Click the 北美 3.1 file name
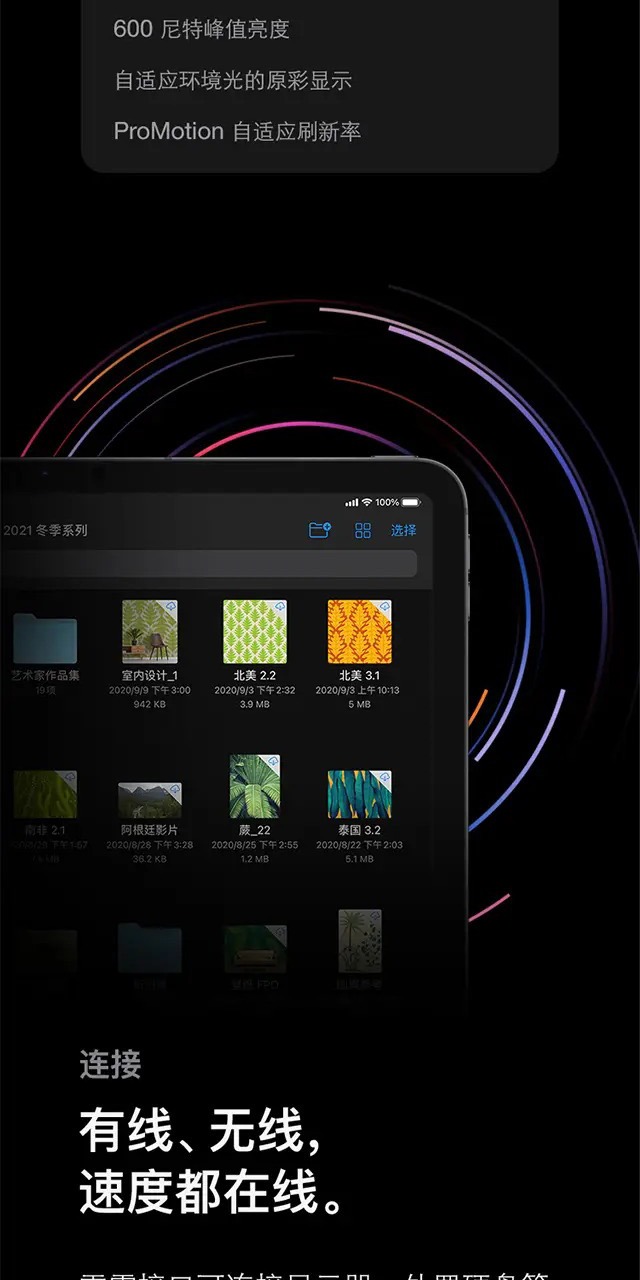The height and width of the screenshot is (1280, 640). [360, 676]
